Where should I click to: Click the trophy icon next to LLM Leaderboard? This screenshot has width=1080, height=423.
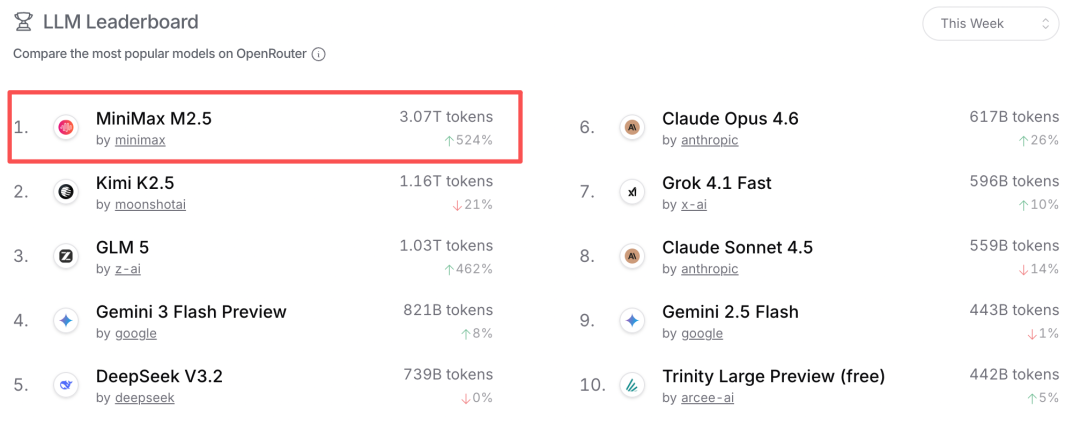coord(23,22)
